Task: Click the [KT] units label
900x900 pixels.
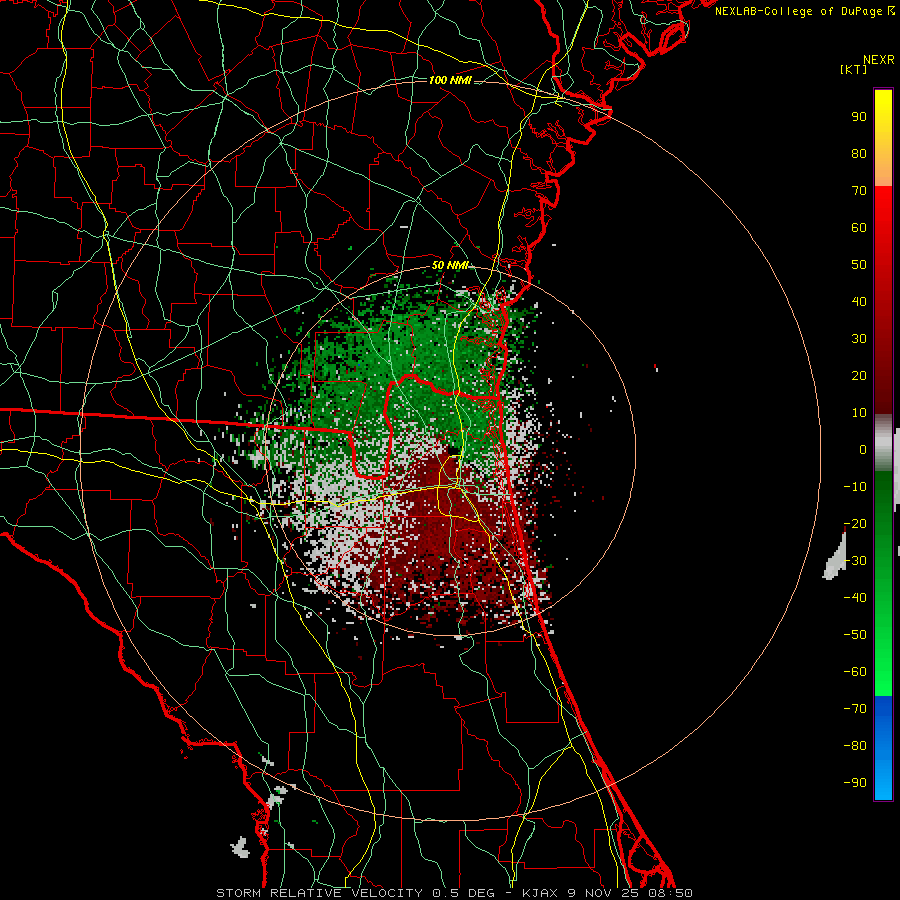Action: [854, 69]
